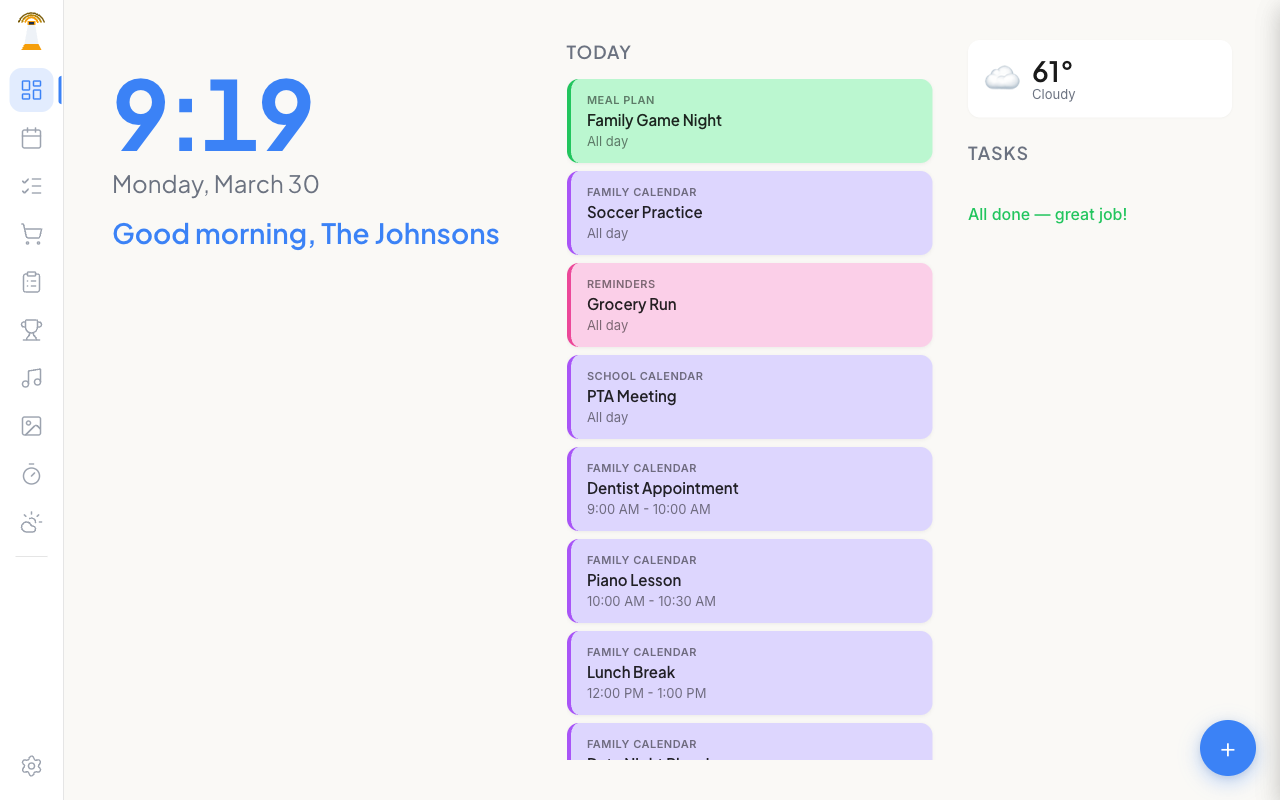1280x800 pixels.
Task: Select the PTA Meeting event
Action: pyautogui.click(x=750, y=397)
